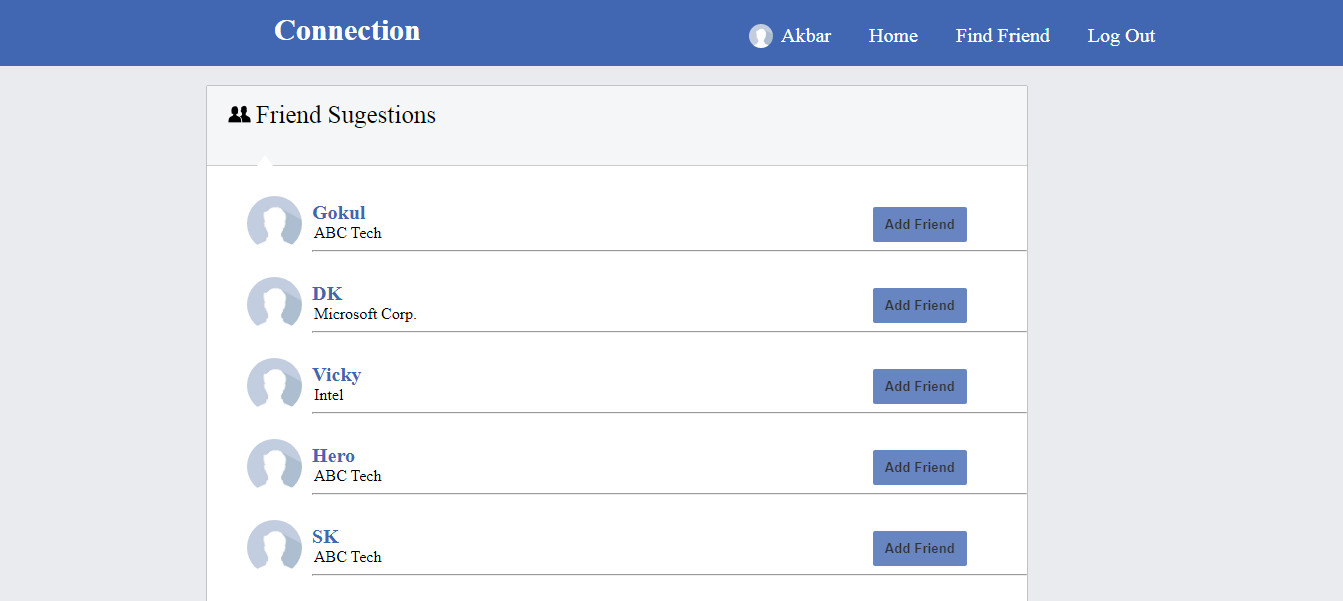Click Add Friend for SK
Screen dimensions: 1343x601
tap(919, 548)
